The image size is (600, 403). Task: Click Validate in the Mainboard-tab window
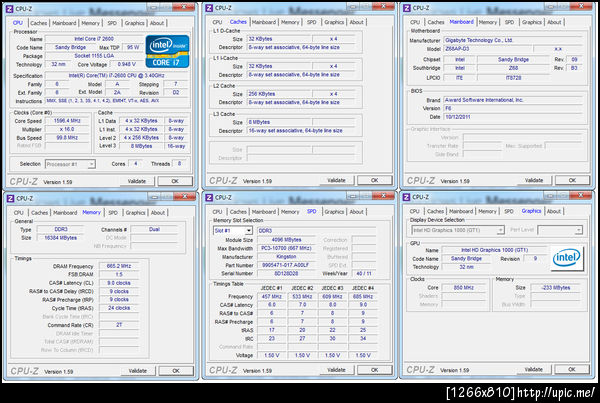click(534, 180)
